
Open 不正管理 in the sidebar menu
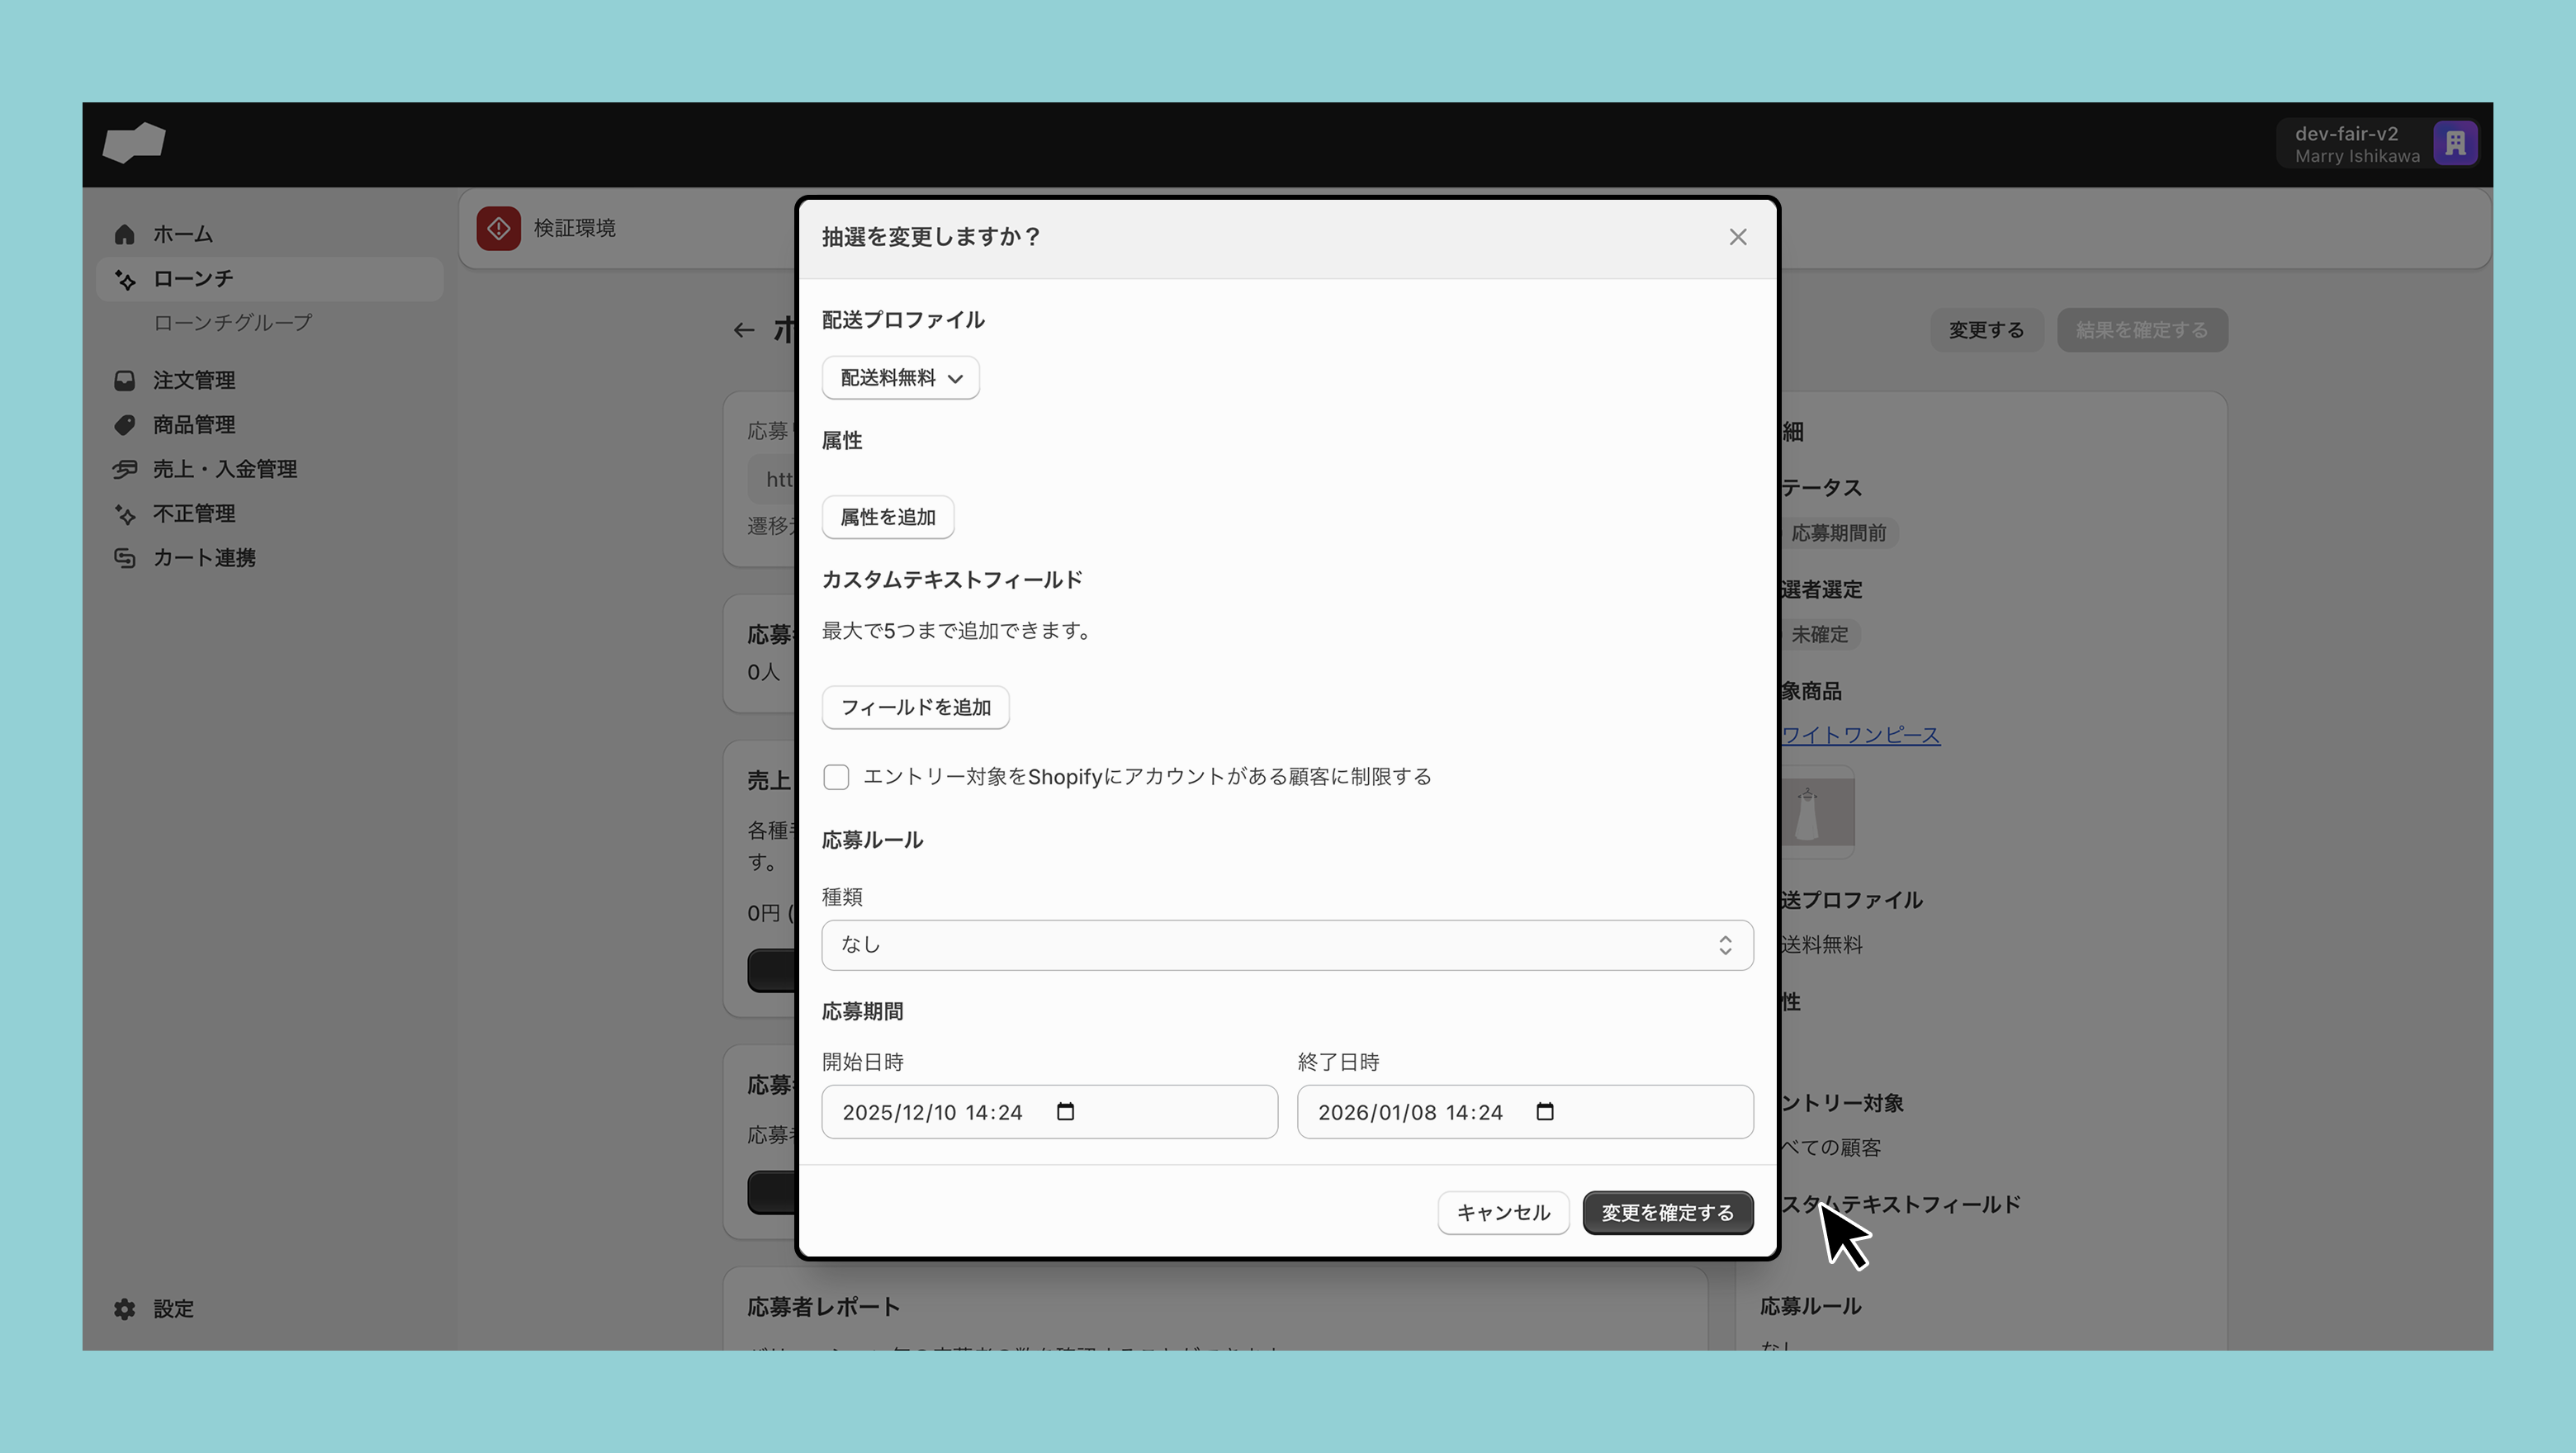(x=194, y=514)
